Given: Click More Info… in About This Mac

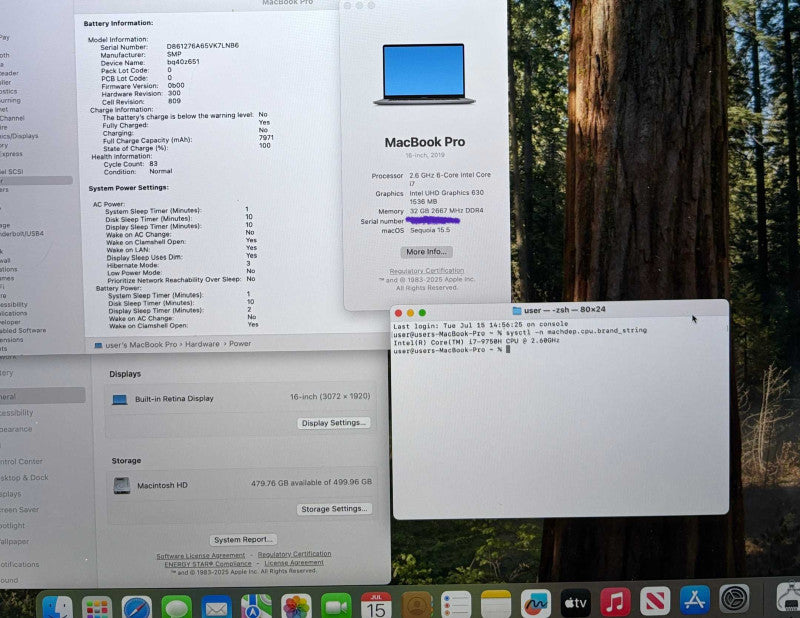Looking at the screenshot, I should point(426,252).
